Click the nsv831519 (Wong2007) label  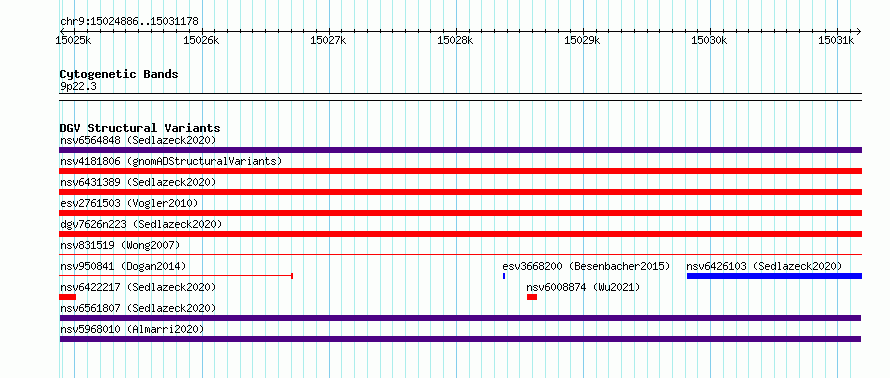tap(120, 245)
